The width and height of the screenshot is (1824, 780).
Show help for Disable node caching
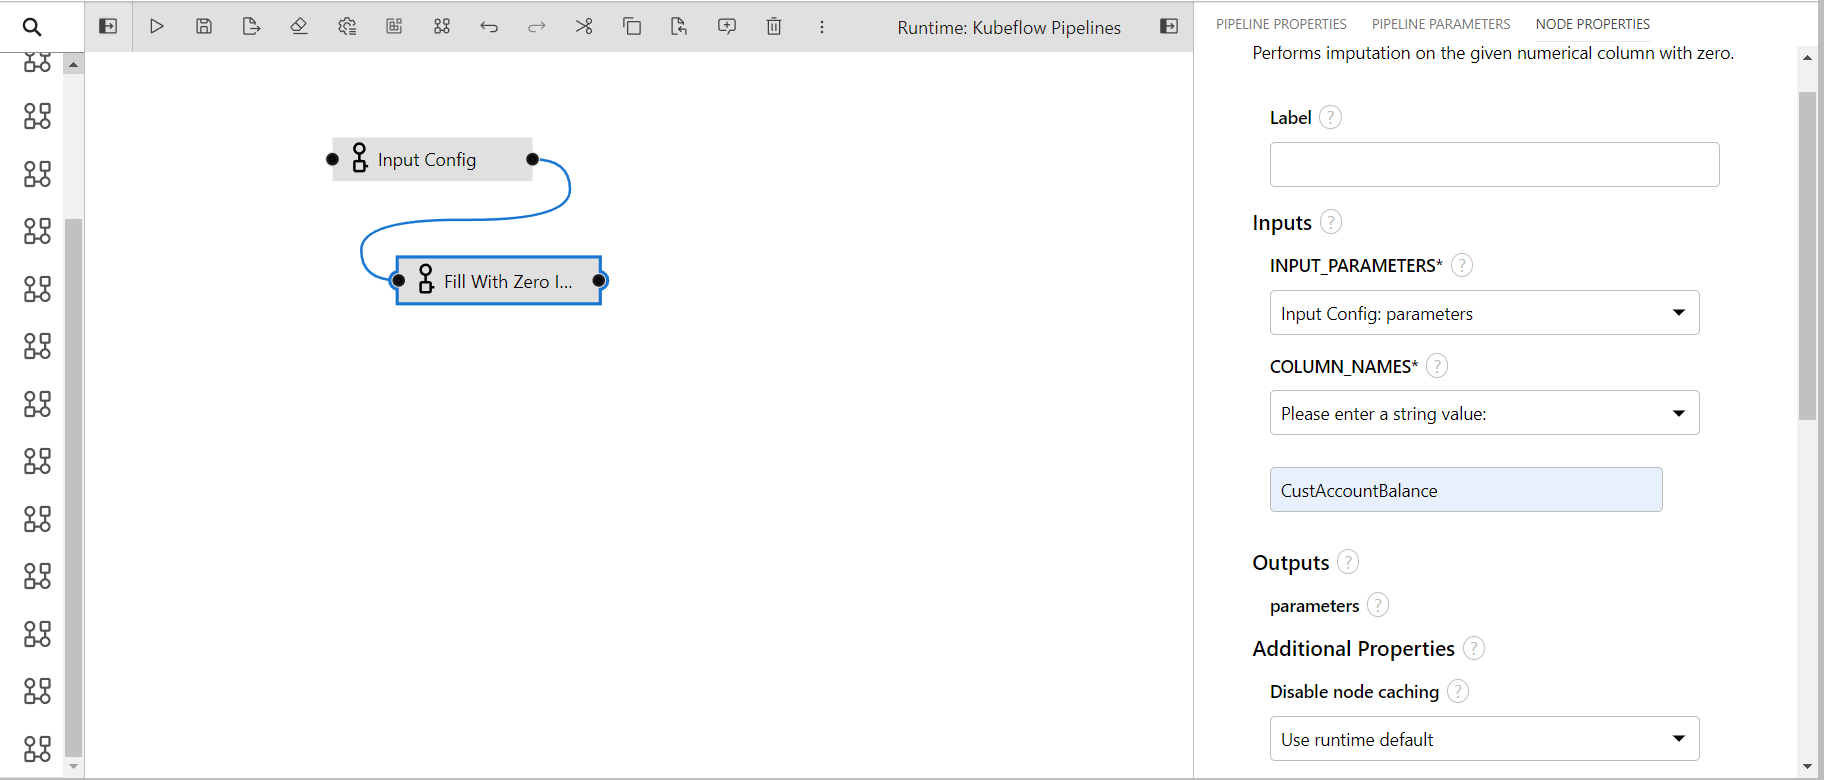1458,691
